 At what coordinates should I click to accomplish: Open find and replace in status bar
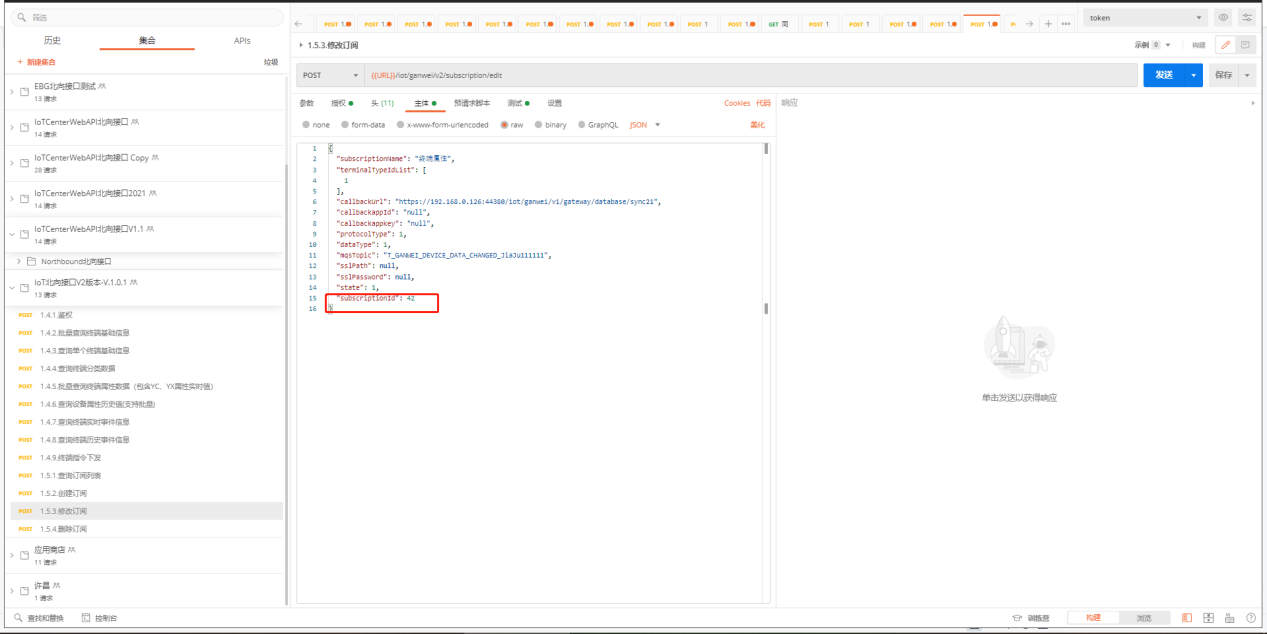(40, 618)
